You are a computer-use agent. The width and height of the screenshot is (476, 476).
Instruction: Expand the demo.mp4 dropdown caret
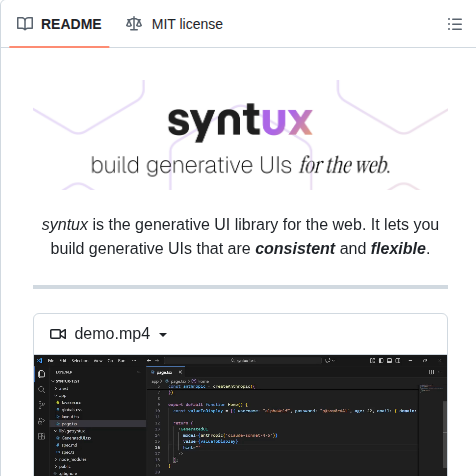click(163, 335)
